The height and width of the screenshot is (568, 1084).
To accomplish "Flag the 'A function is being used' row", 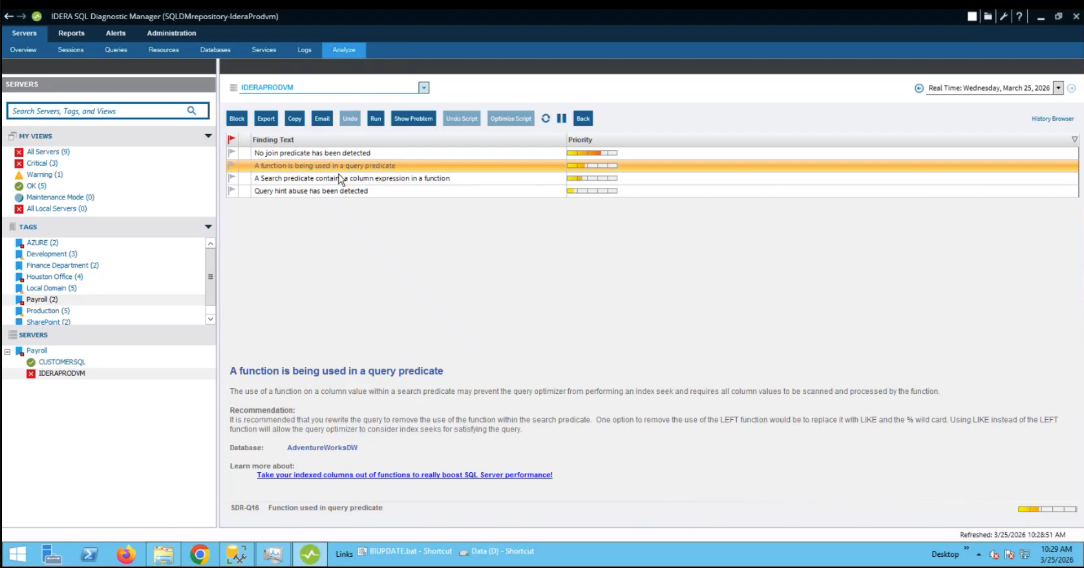I will pos(232,166).
